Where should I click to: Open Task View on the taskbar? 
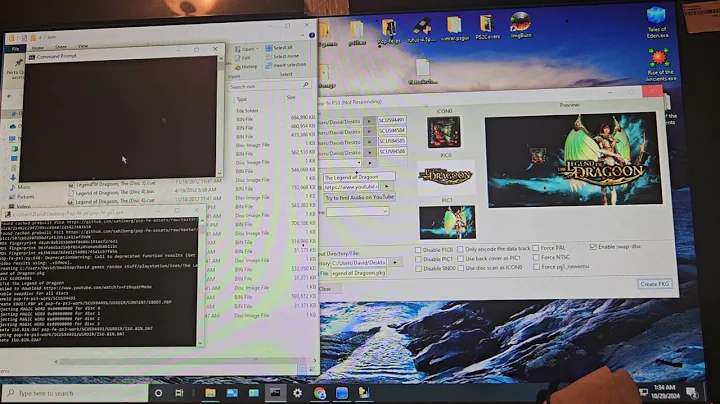[x=180, y=393]
